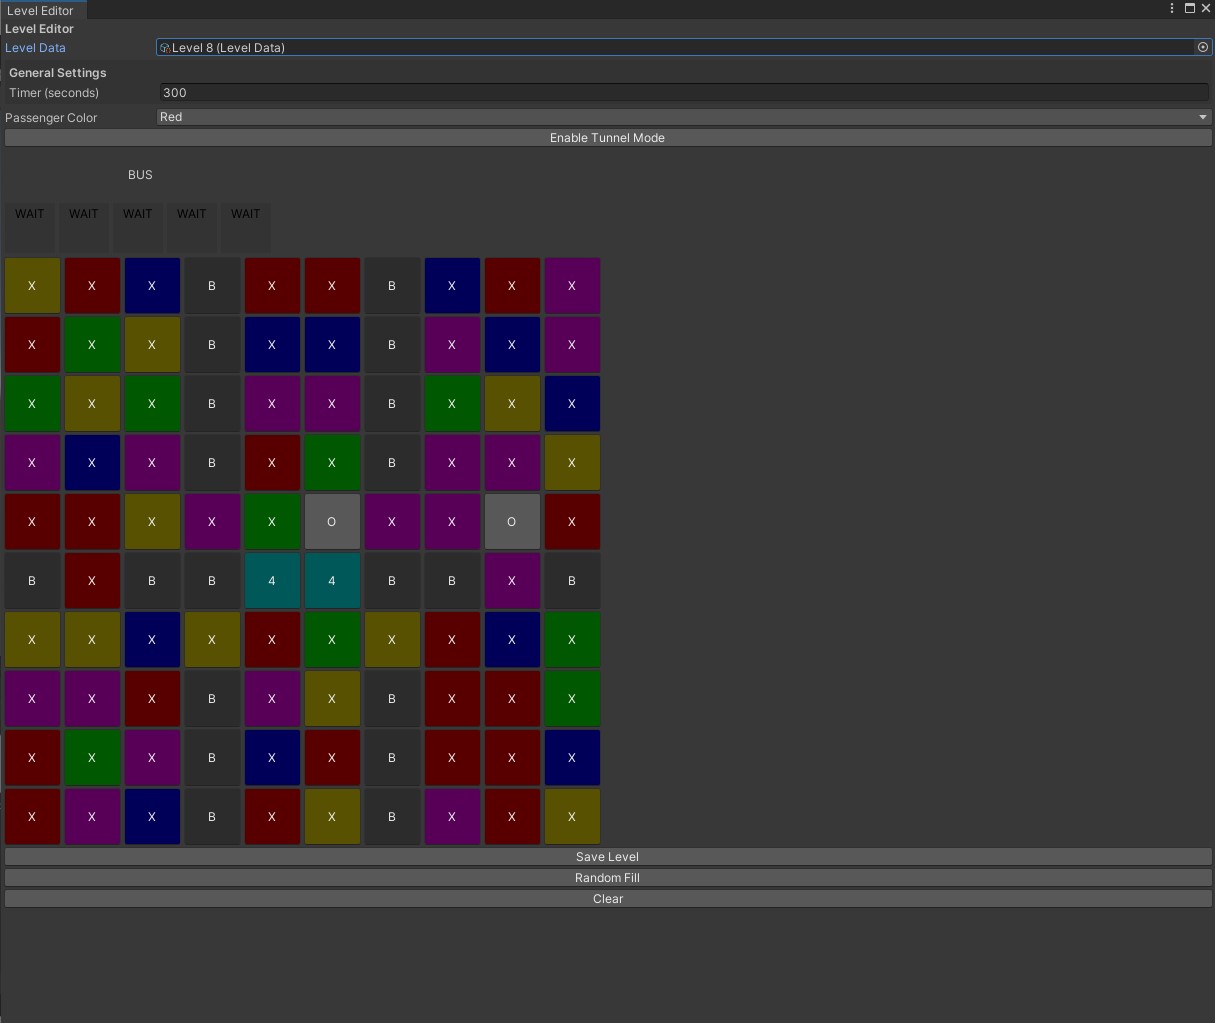Select the red X cell in grid row 10, column 1

pyautogui.click(x=32, y=817)
